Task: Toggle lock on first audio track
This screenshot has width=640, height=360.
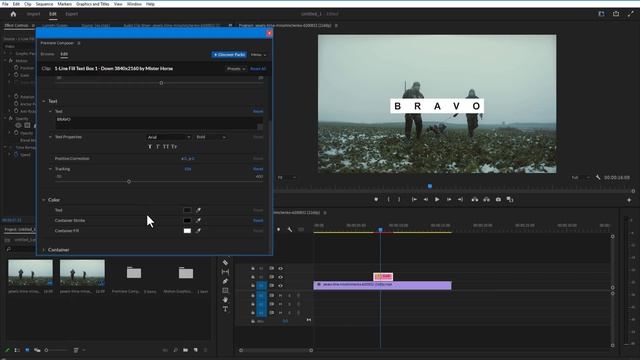Action: point(253,296)
